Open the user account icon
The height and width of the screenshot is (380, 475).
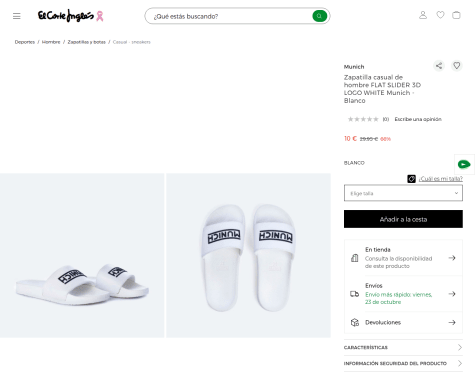tap(423, 15)
